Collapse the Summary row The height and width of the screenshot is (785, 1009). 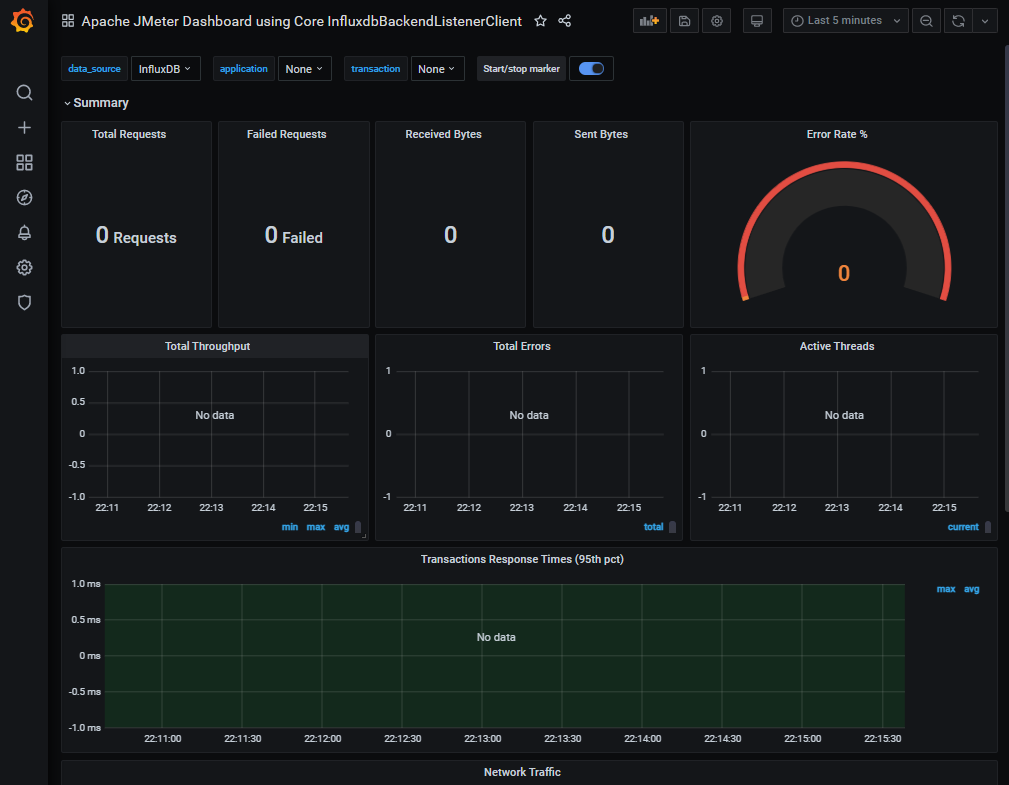(x=96, y=103)
